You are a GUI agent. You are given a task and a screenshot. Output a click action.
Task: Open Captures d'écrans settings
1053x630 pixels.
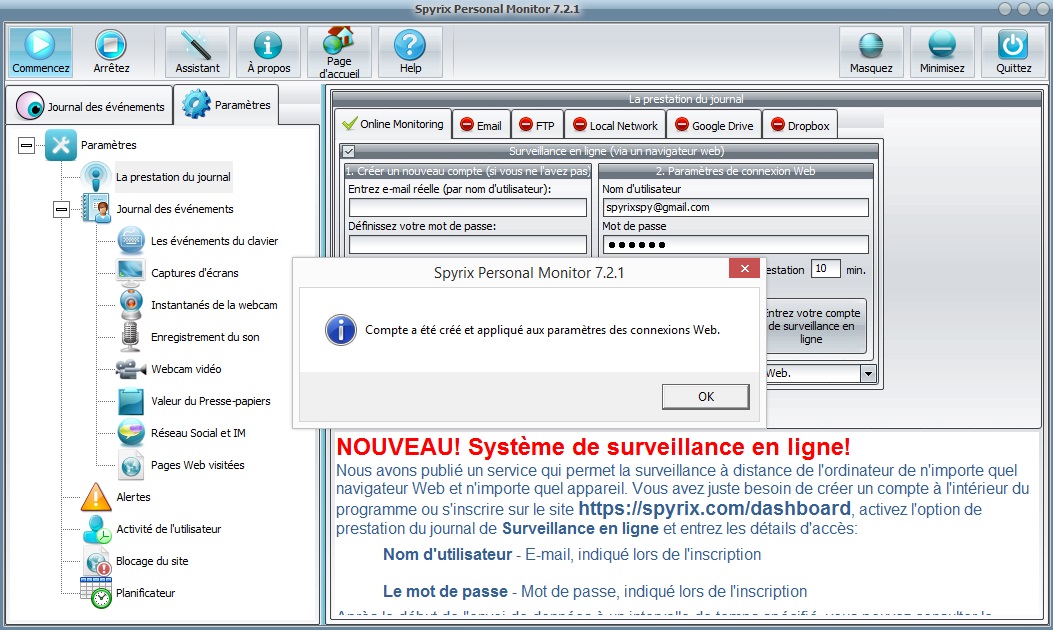click(195, 273)
